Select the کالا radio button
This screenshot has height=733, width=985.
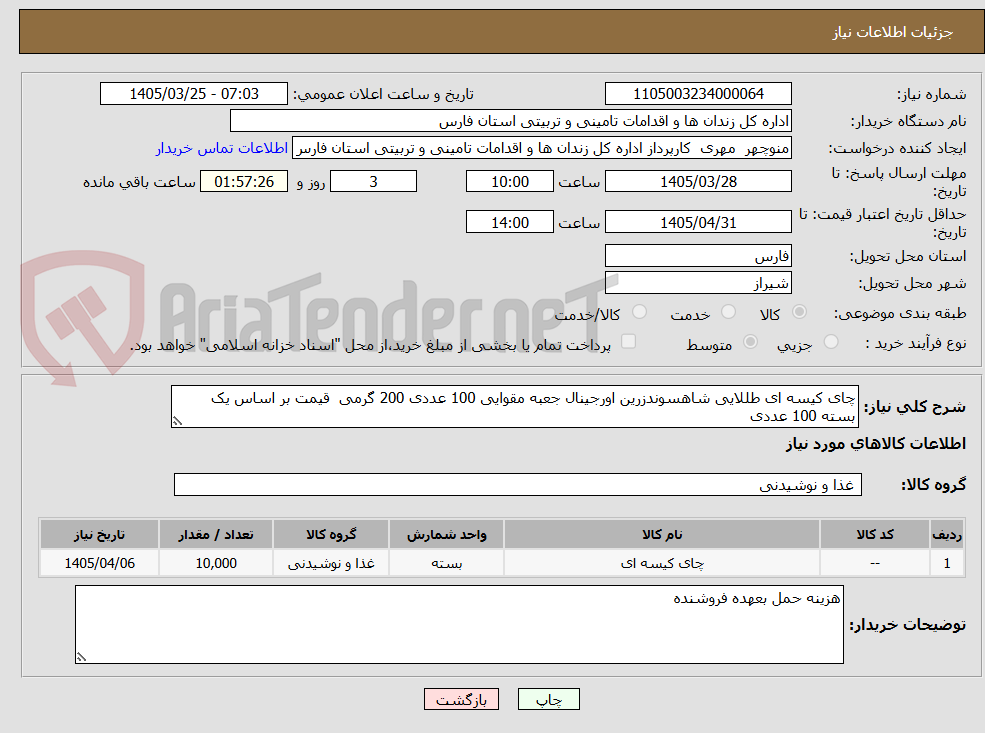[x=799, y=312]
